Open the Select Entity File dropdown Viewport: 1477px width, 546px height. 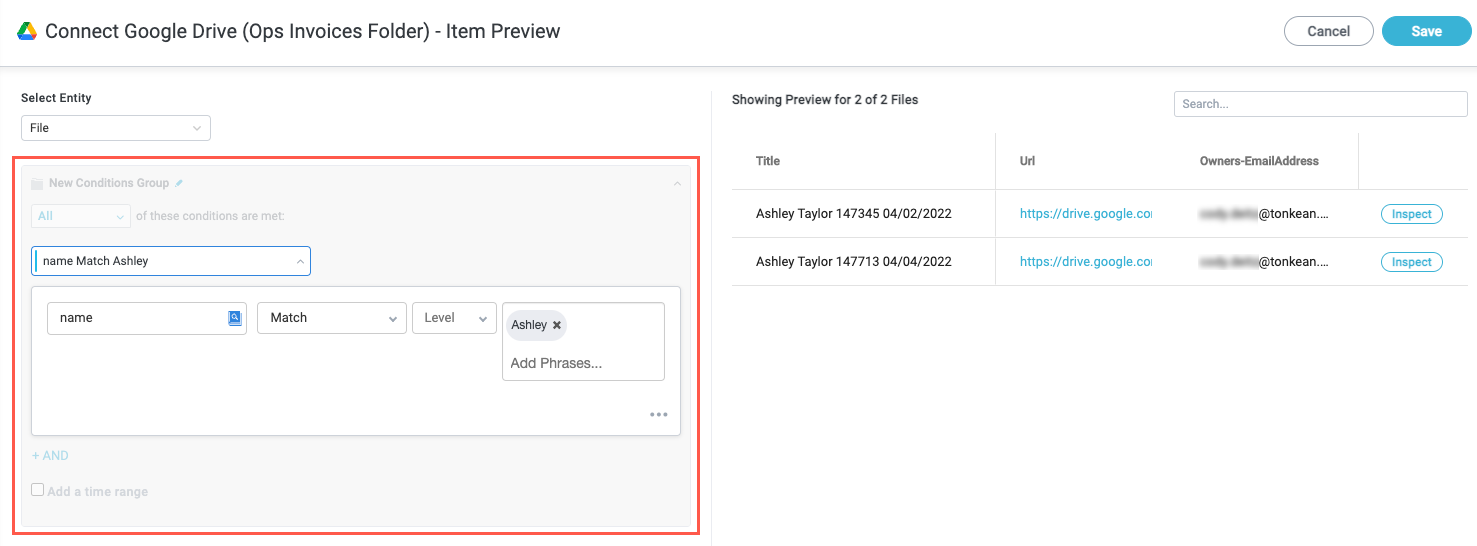pos(116,128)
